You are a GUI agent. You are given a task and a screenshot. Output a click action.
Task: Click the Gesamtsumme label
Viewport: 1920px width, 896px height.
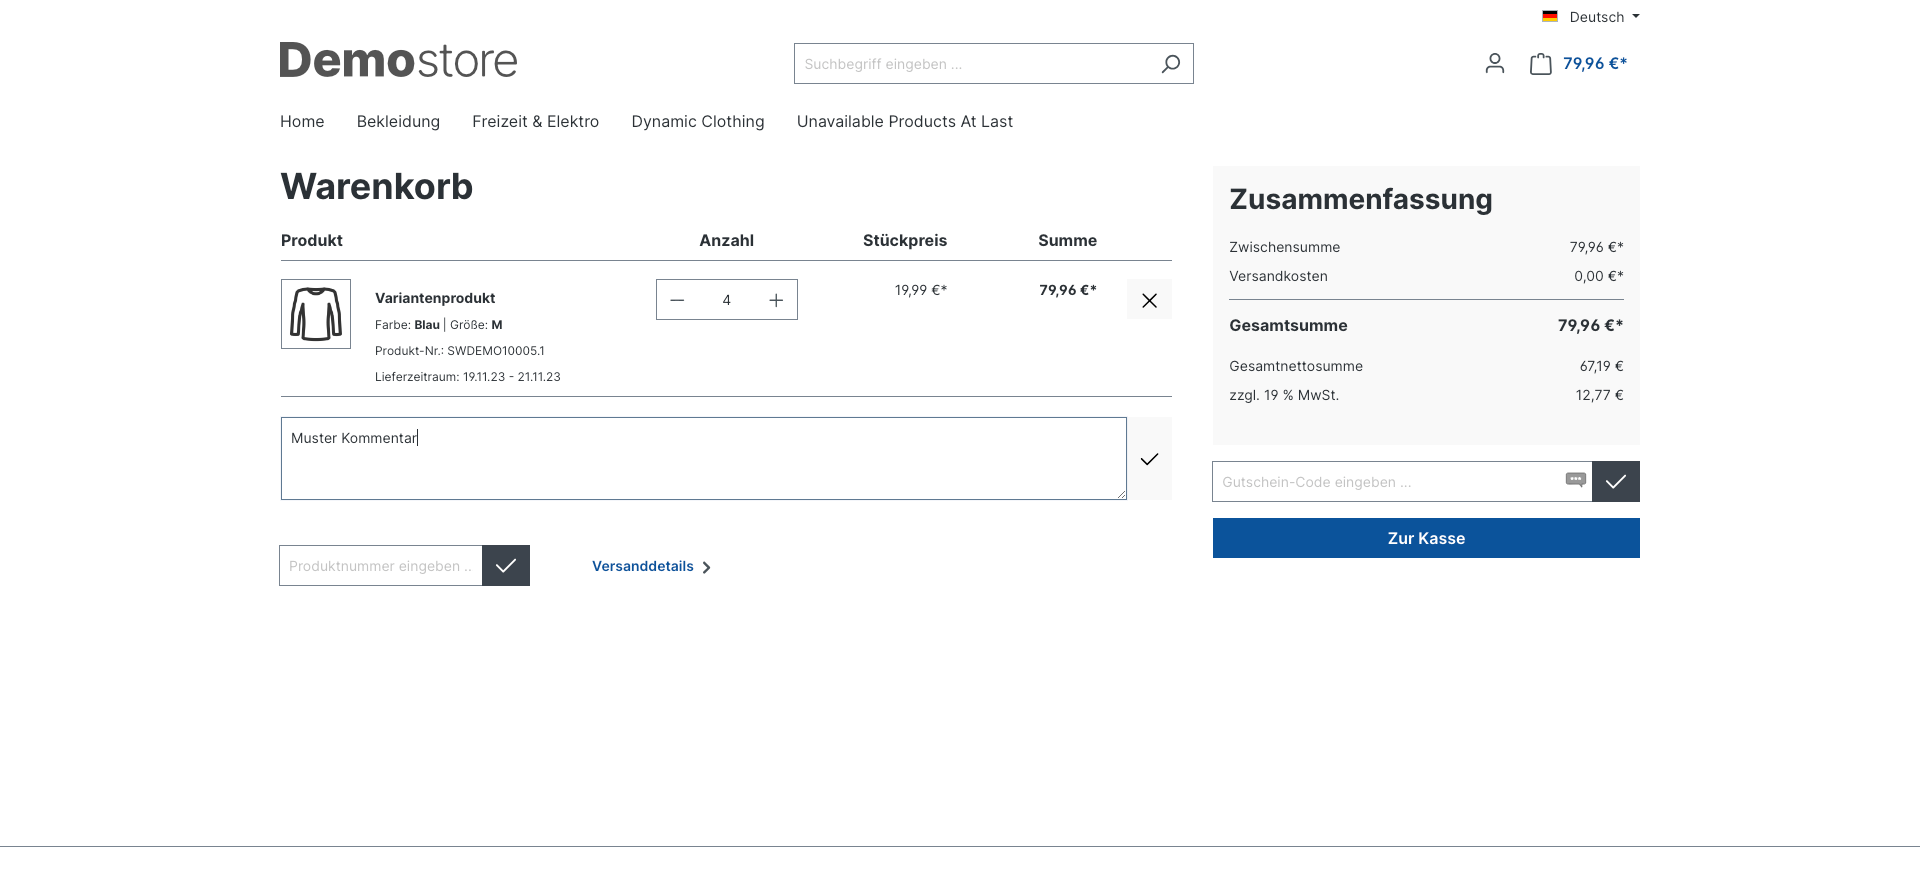pos(1288,325)
